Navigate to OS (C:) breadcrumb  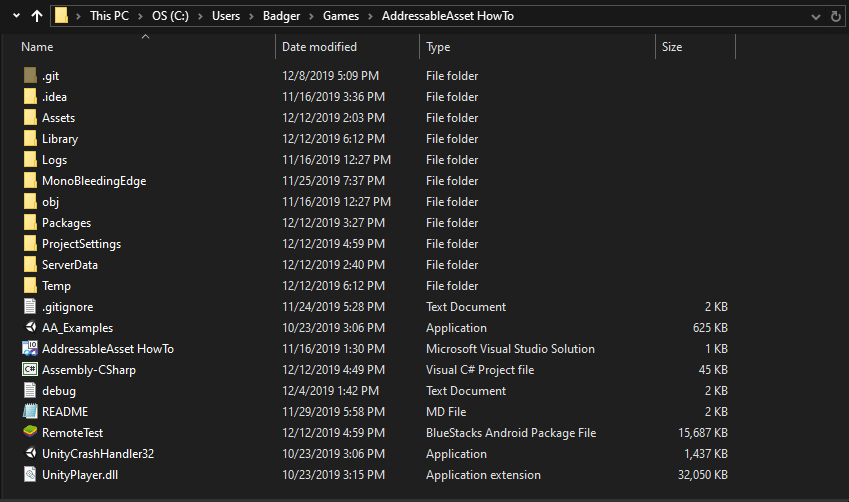(x=171, y=16)
